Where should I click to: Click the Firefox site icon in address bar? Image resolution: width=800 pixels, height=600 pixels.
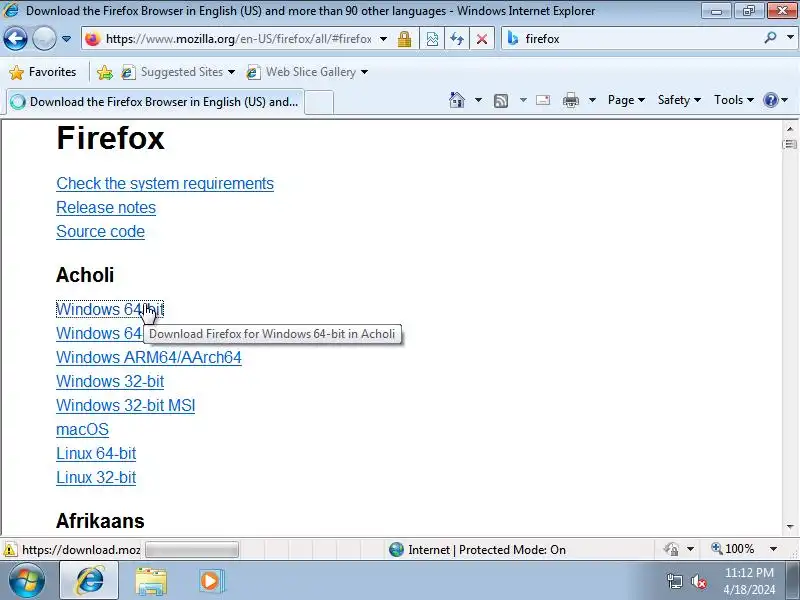click(x=93, y=39)
